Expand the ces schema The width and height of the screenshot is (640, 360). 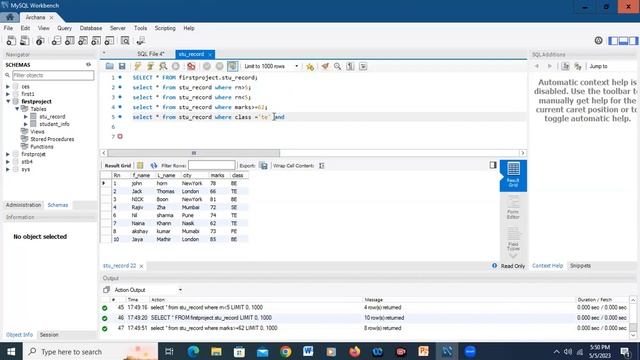click(8, 87)
